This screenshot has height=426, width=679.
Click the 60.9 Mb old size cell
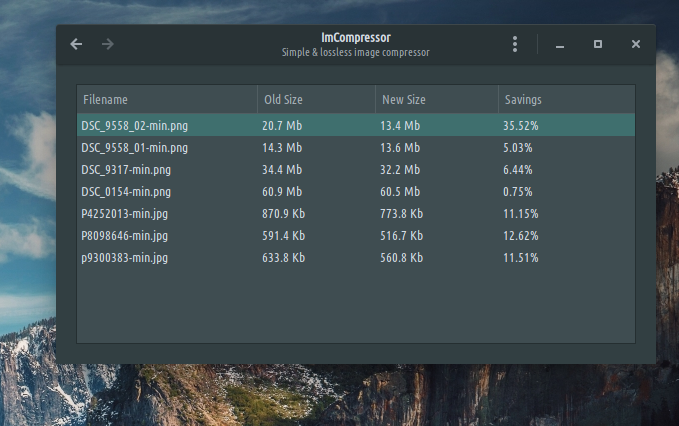pos(282,192)
